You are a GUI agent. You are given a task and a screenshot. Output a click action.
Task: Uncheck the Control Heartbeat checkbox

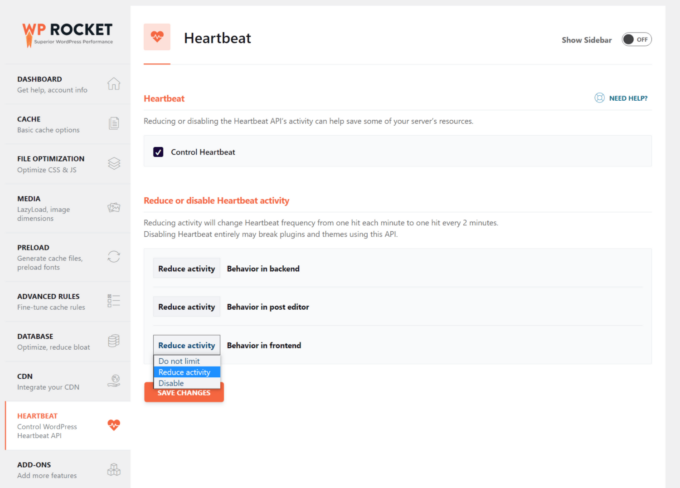tap(158, 152)
